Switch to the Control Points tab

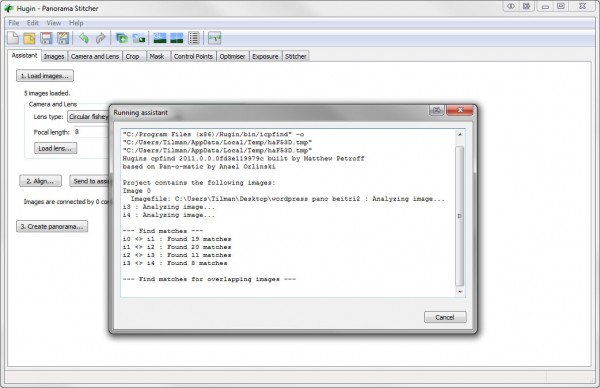193,57
